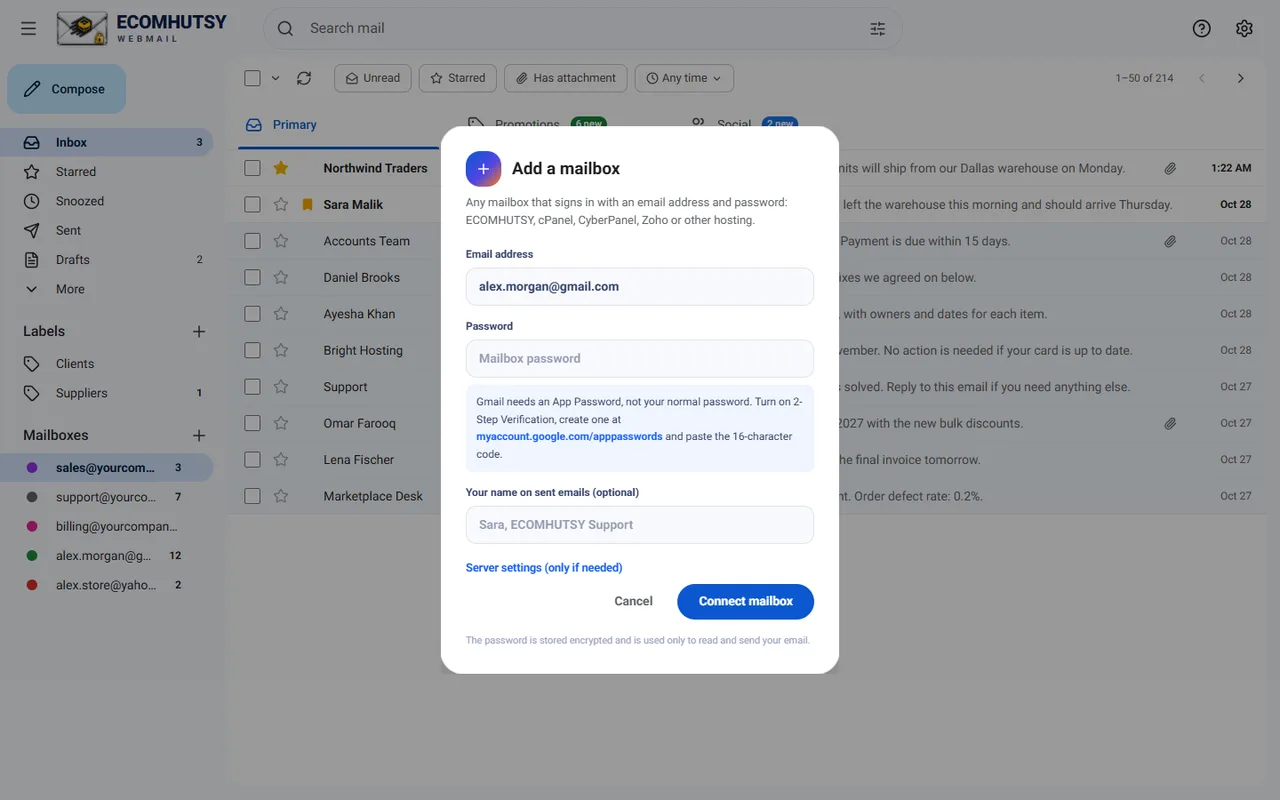This screenshot has width=1280, height=800.
Task: Open search filter options icon
Action: pos(878,28)
